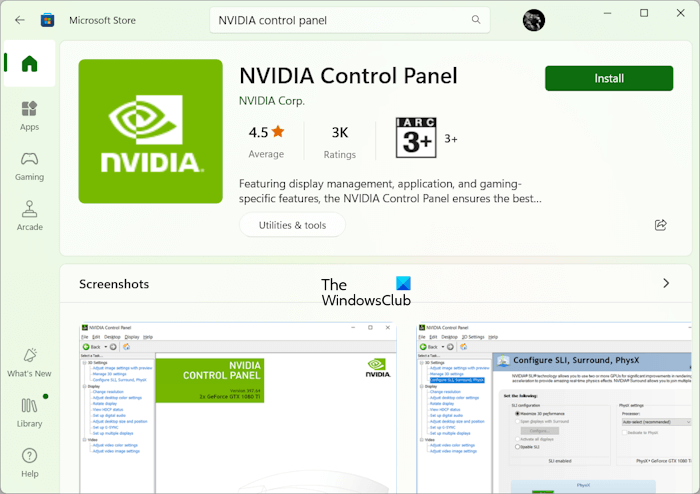Viewport: 700px width, 494px height.
Task: Click the NVIDIA app logo tile
Action: [x=150, y=131]
